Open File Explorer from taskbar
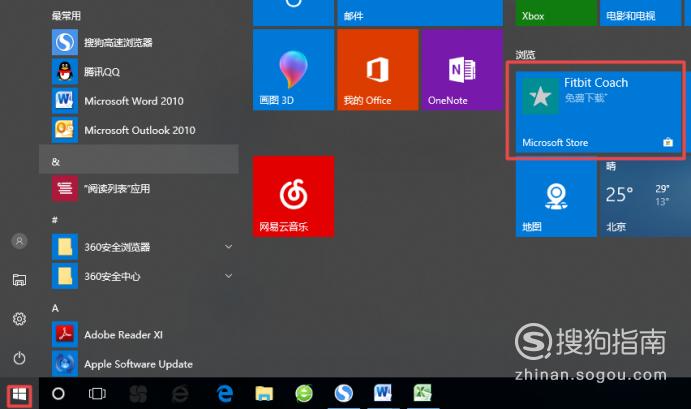Viewport: 691px width, 409px height. [264, 394]
